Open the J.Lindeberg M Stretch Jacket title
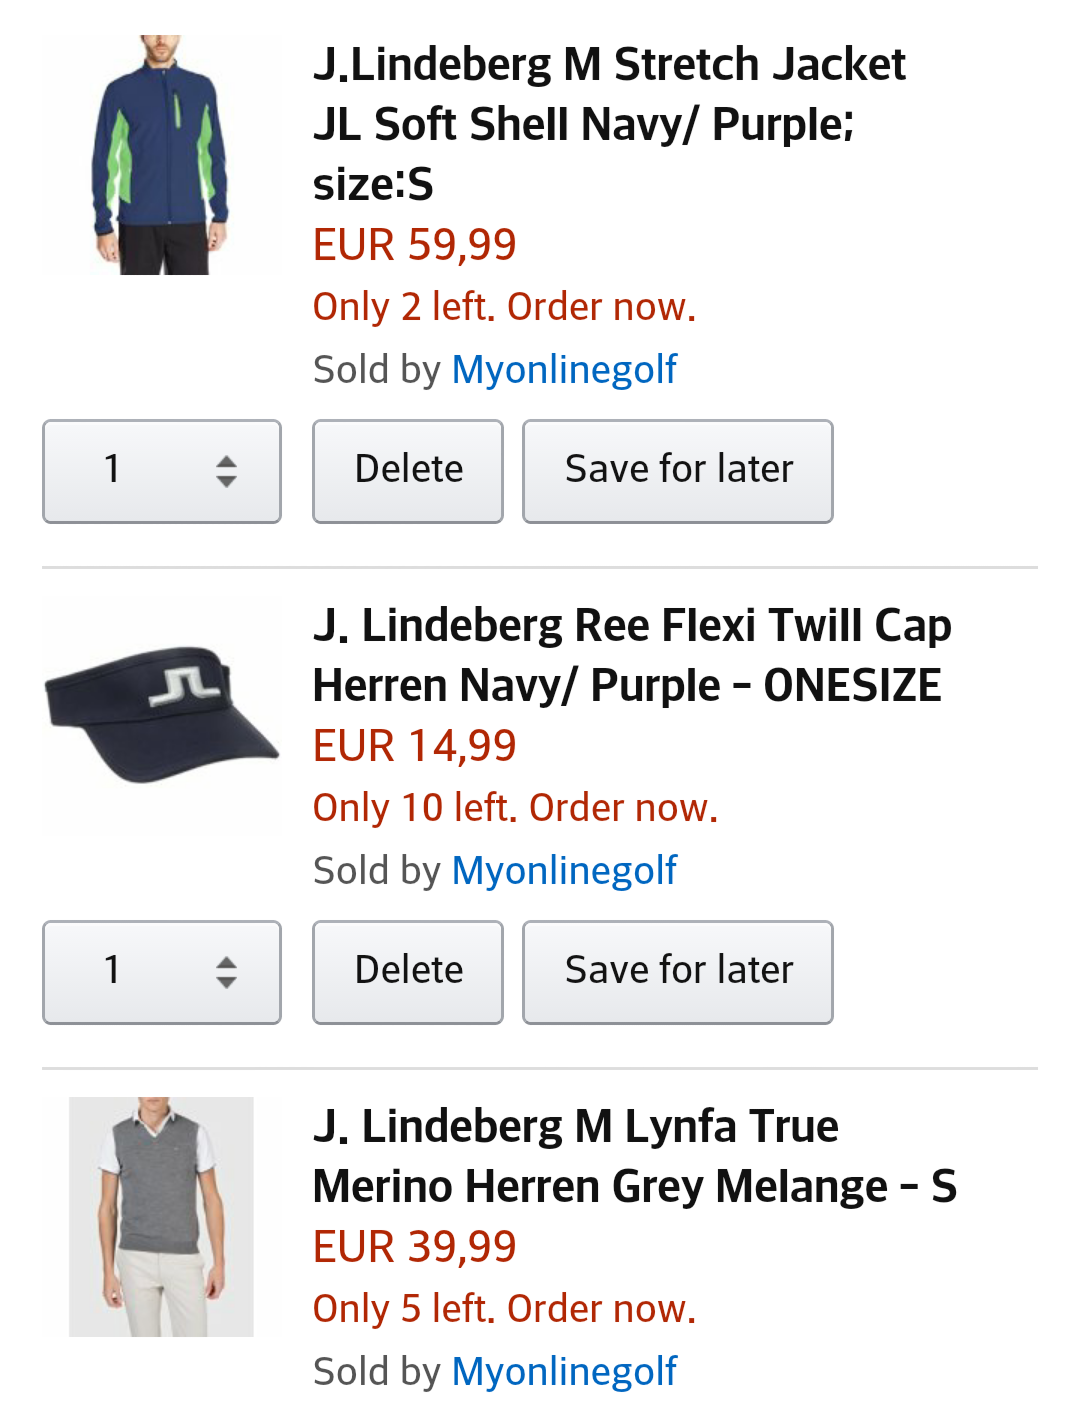 pos(608,124)
